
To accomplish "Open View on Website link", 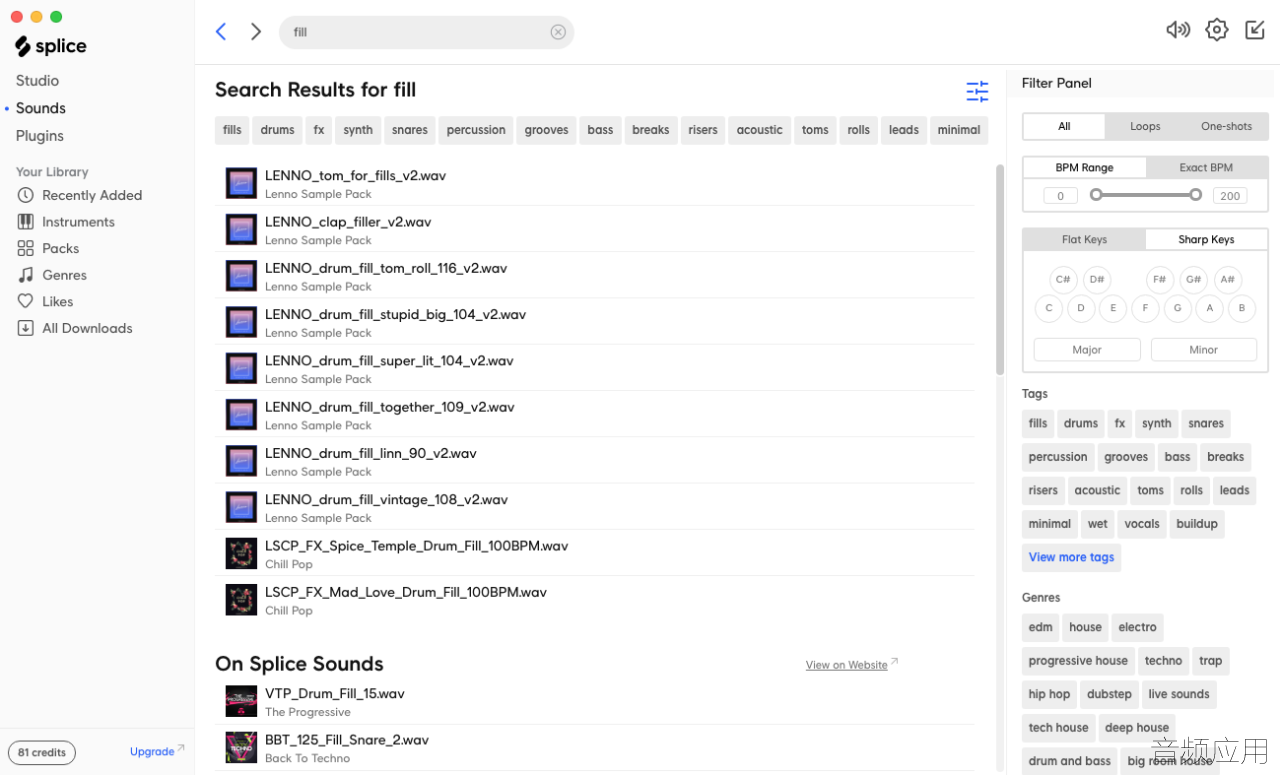I will 847,665.
